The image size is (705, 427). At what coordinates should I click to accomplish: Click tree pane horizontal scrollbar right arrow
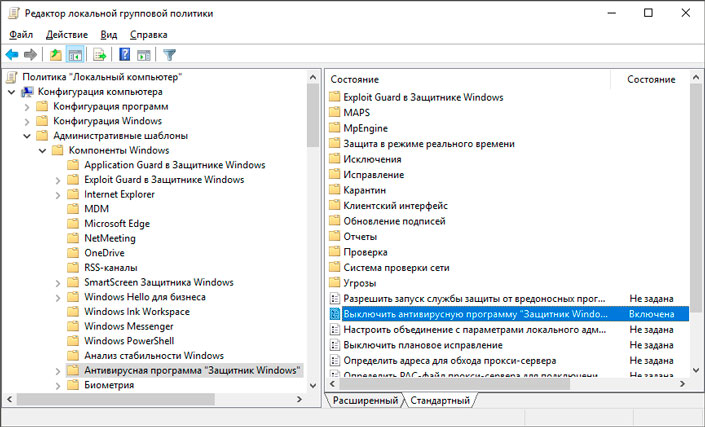tap(299, 399)
